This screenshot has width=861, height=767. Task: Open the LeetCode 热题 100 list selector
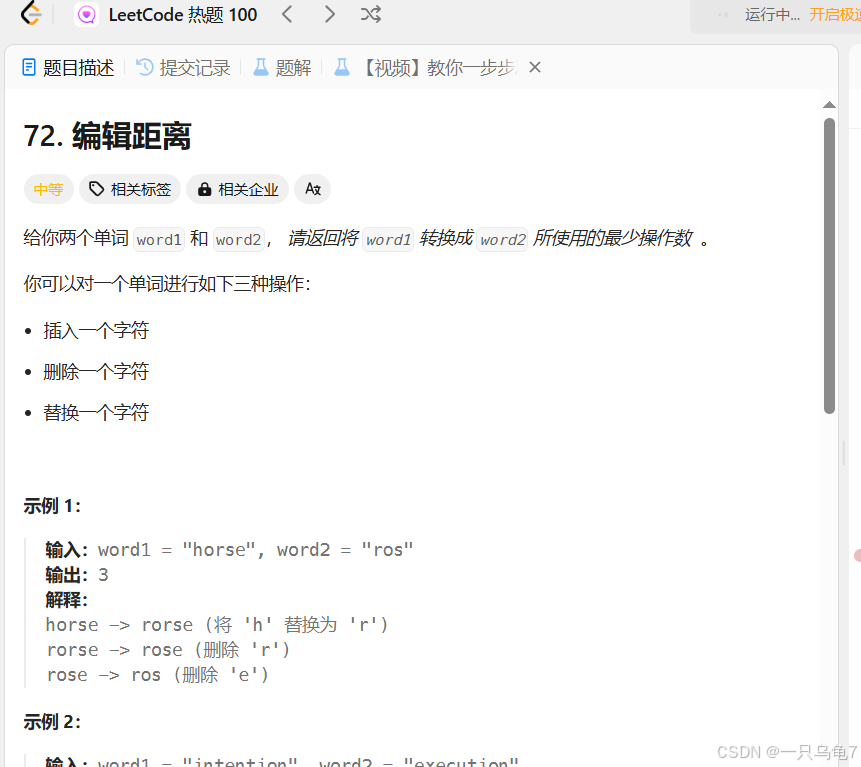[x=185, y=14]
